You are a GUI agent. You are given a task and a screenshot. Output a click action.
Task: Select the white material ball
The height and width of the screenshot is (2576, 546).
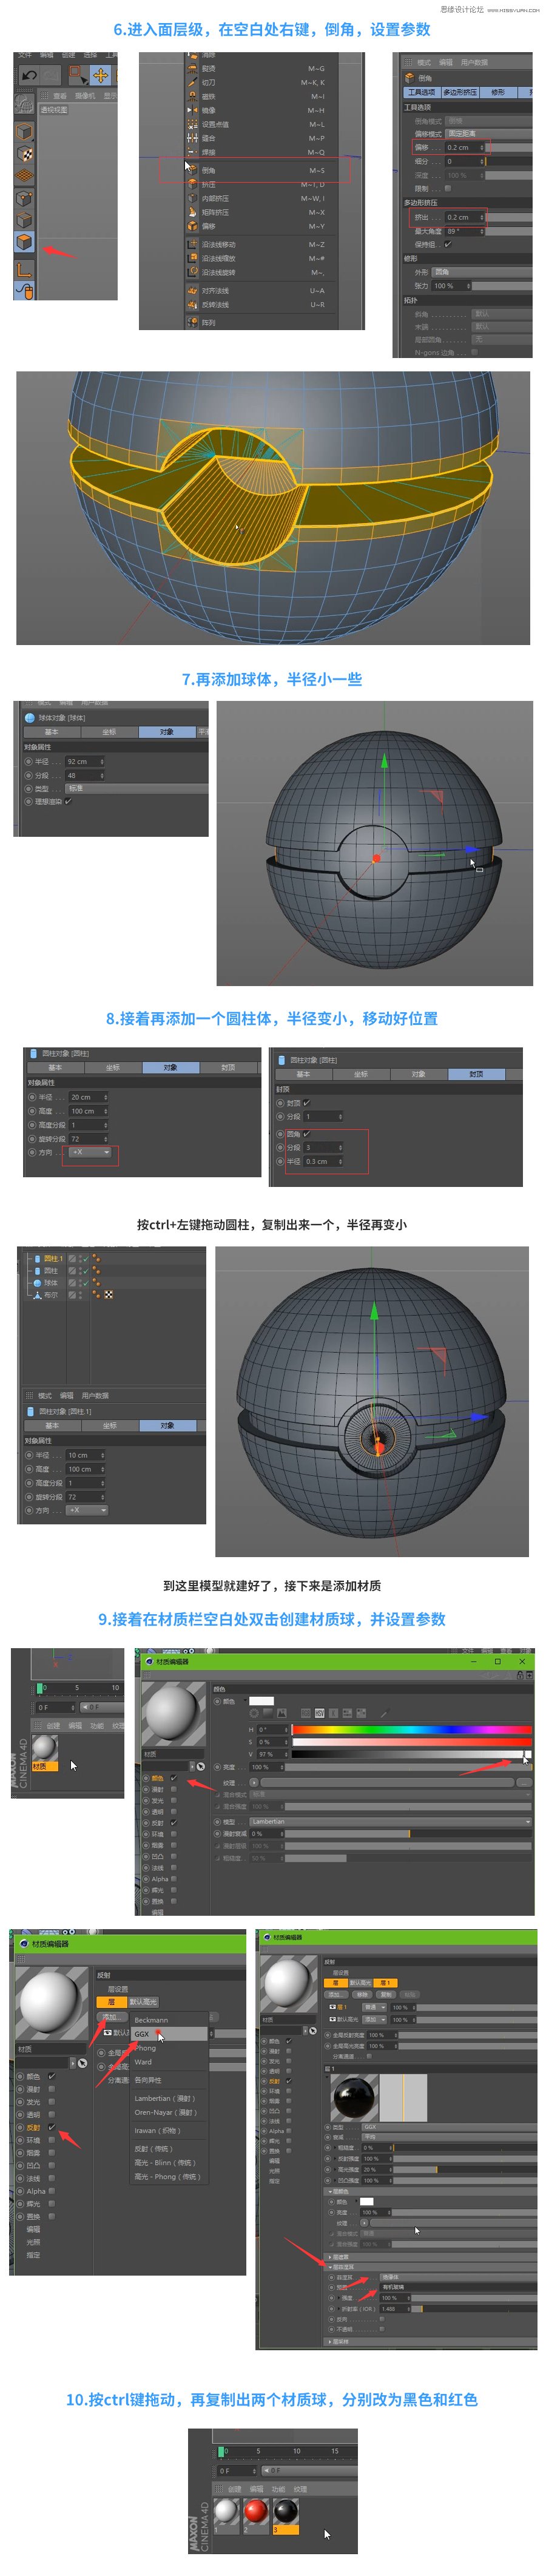[226, 2511]
